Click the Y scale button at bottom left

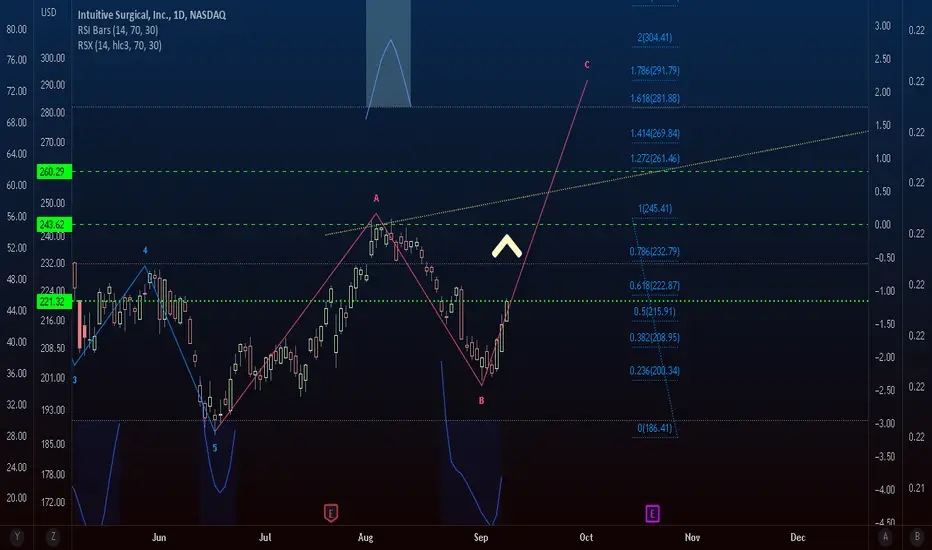(x=17, y=537)
